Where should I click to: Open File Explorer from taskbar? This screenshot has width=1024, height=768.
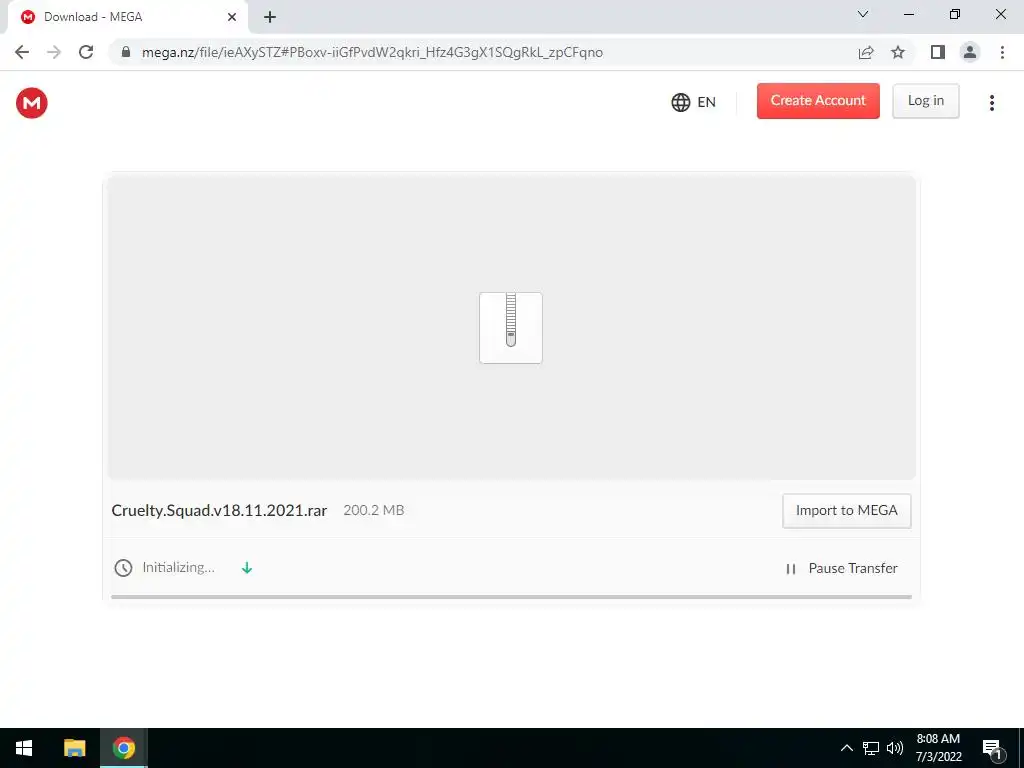(74, 748)
